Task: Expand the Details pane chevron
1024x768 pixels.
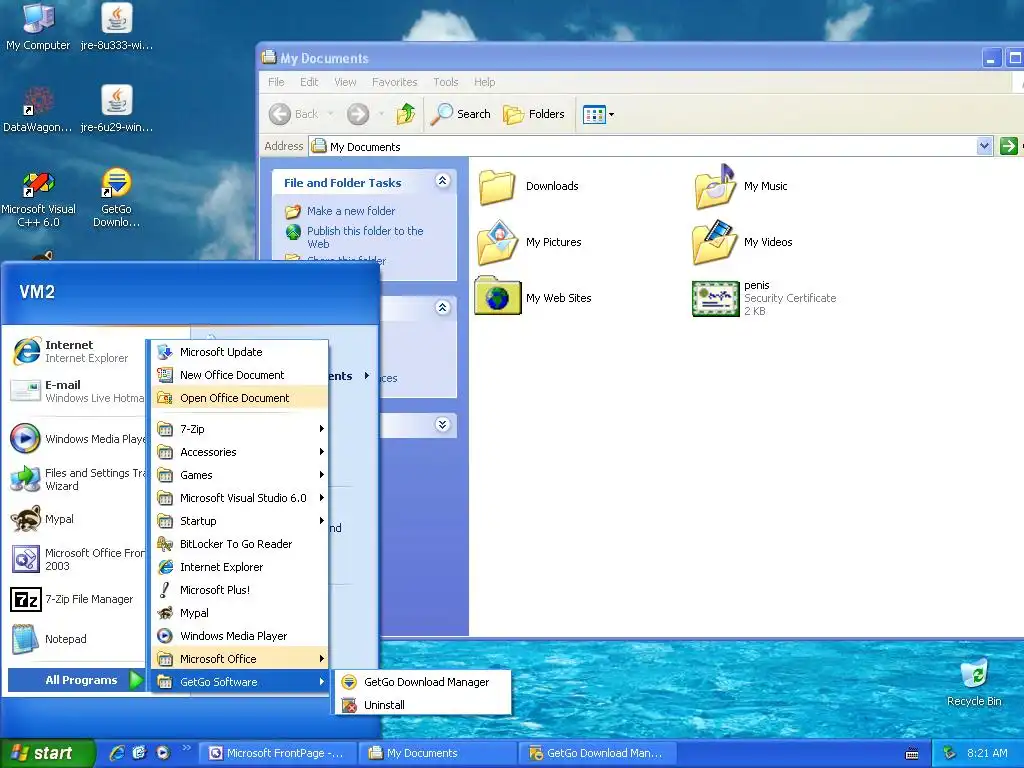Action: pos(443,425)
